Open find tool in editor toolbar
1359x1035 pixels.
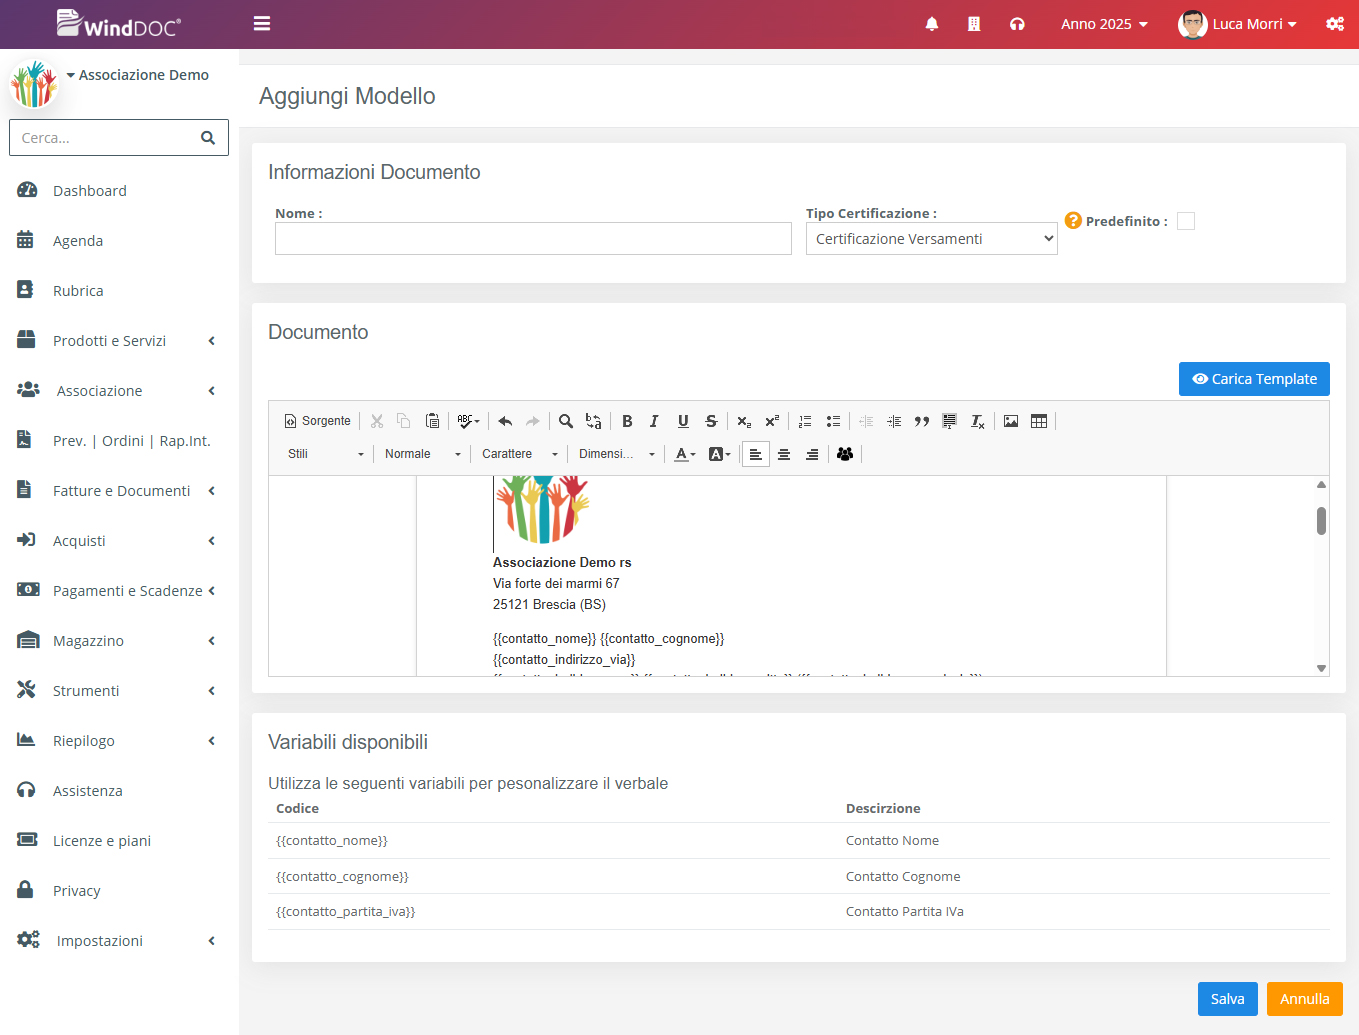pos(566,421)
